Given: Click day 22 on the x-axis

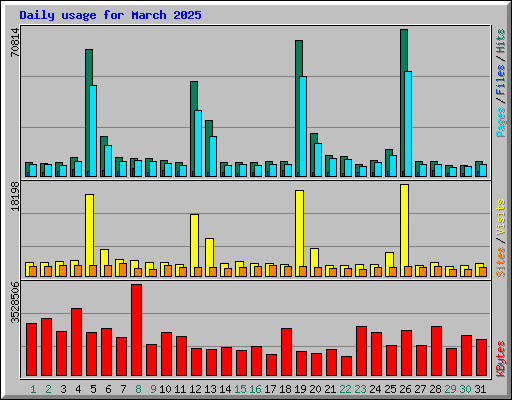Looking at the screenshot, I should 345,389.
